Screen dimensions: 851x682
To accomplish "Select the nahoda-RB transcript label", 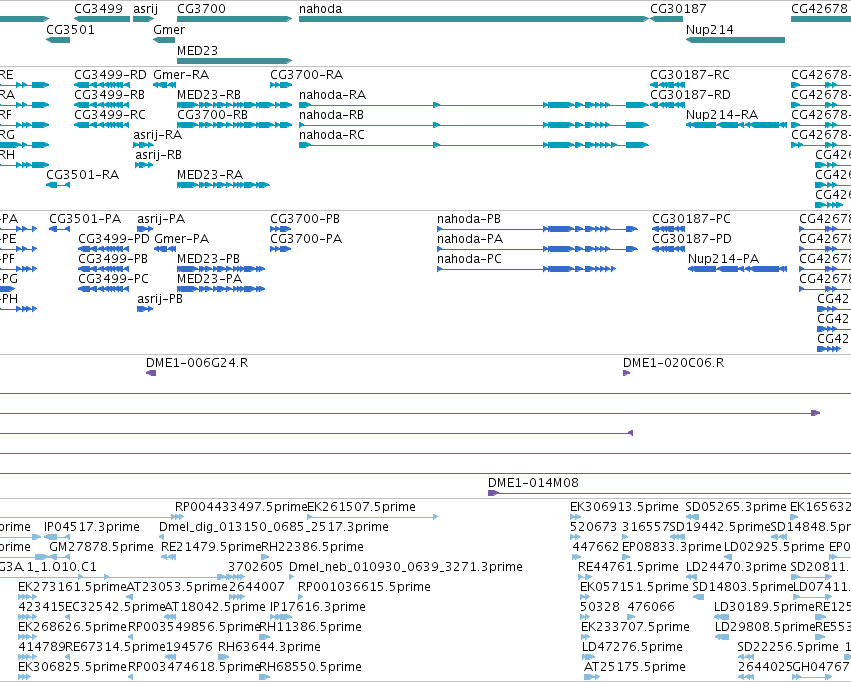I will 331,115.
